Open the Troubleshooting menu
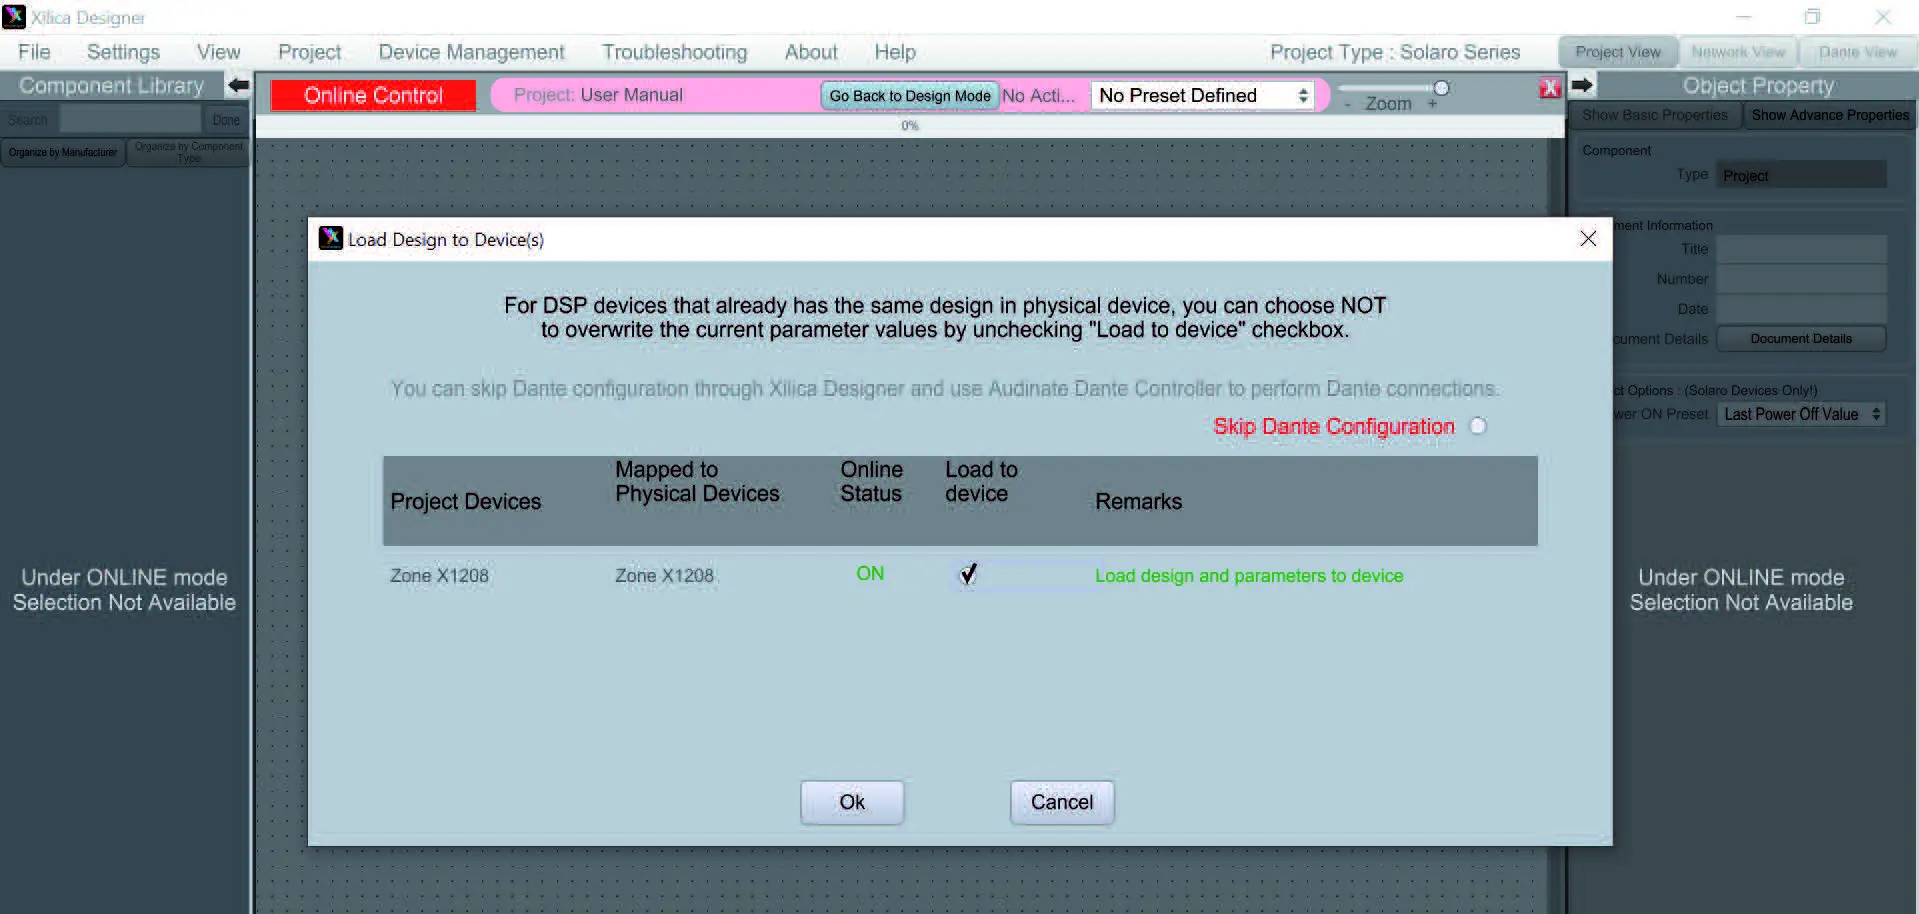 coord(674,52)
